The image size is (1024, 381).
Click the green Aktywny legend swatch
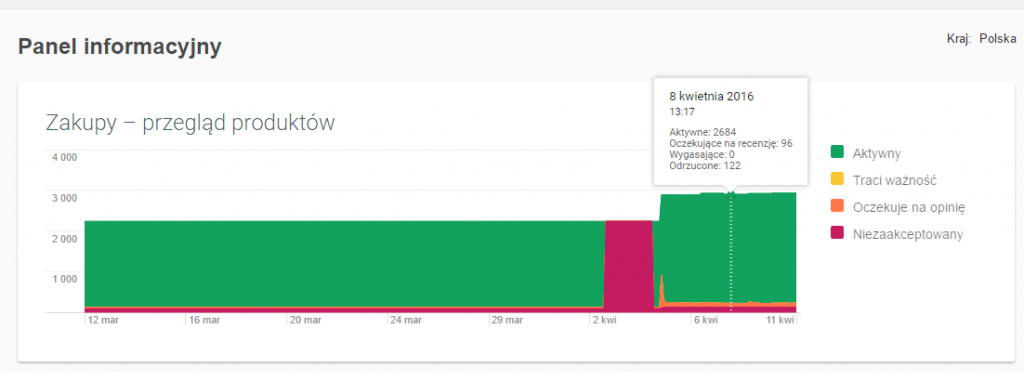[837, 152]
